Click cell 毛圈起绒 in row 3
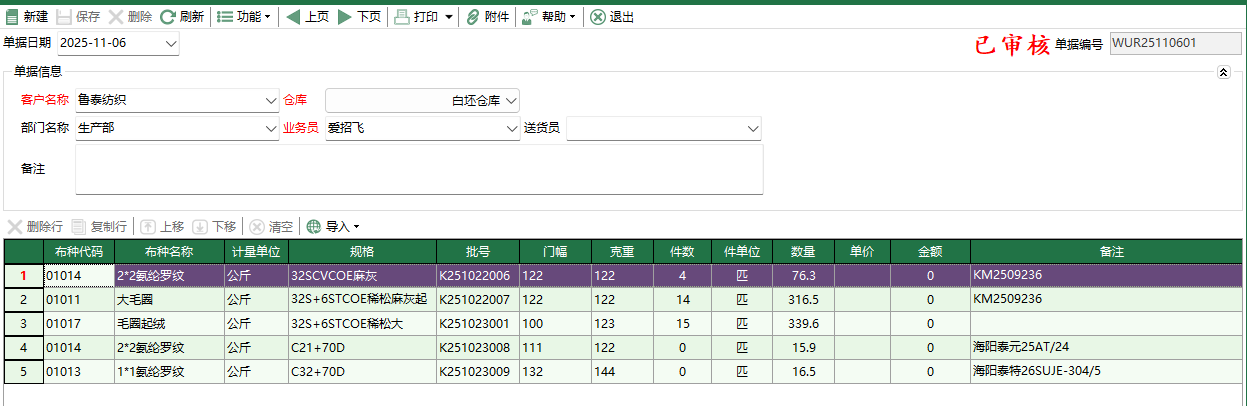The height and width of the screenshot is (406, 1247). coord(169,323)
